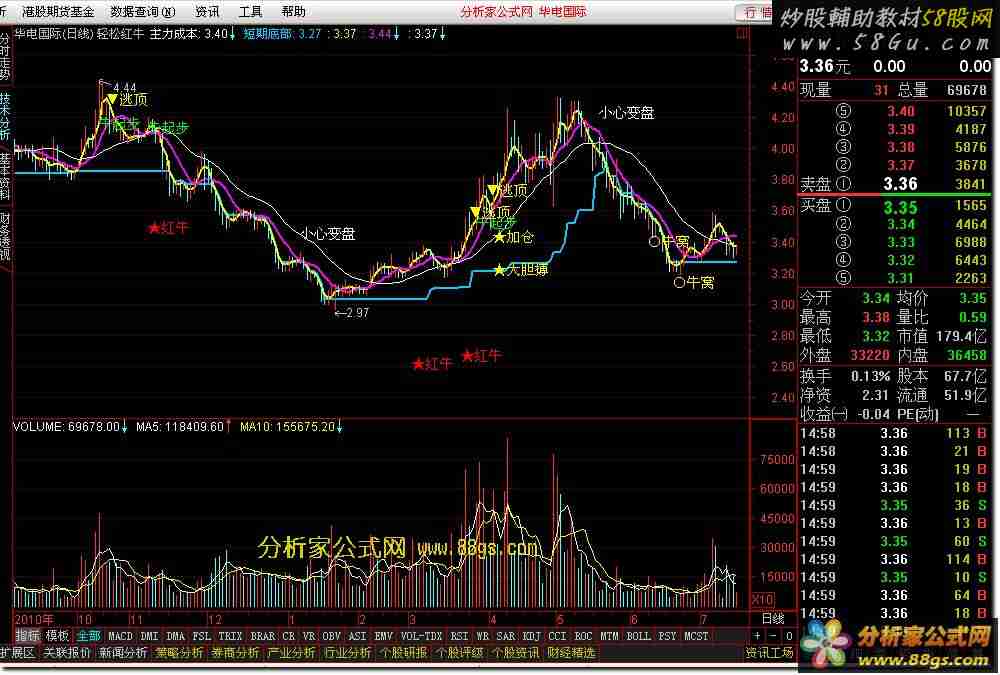Click the yellow 加仓 star marker
This screenshot has height=675, width=1000.
500,238
